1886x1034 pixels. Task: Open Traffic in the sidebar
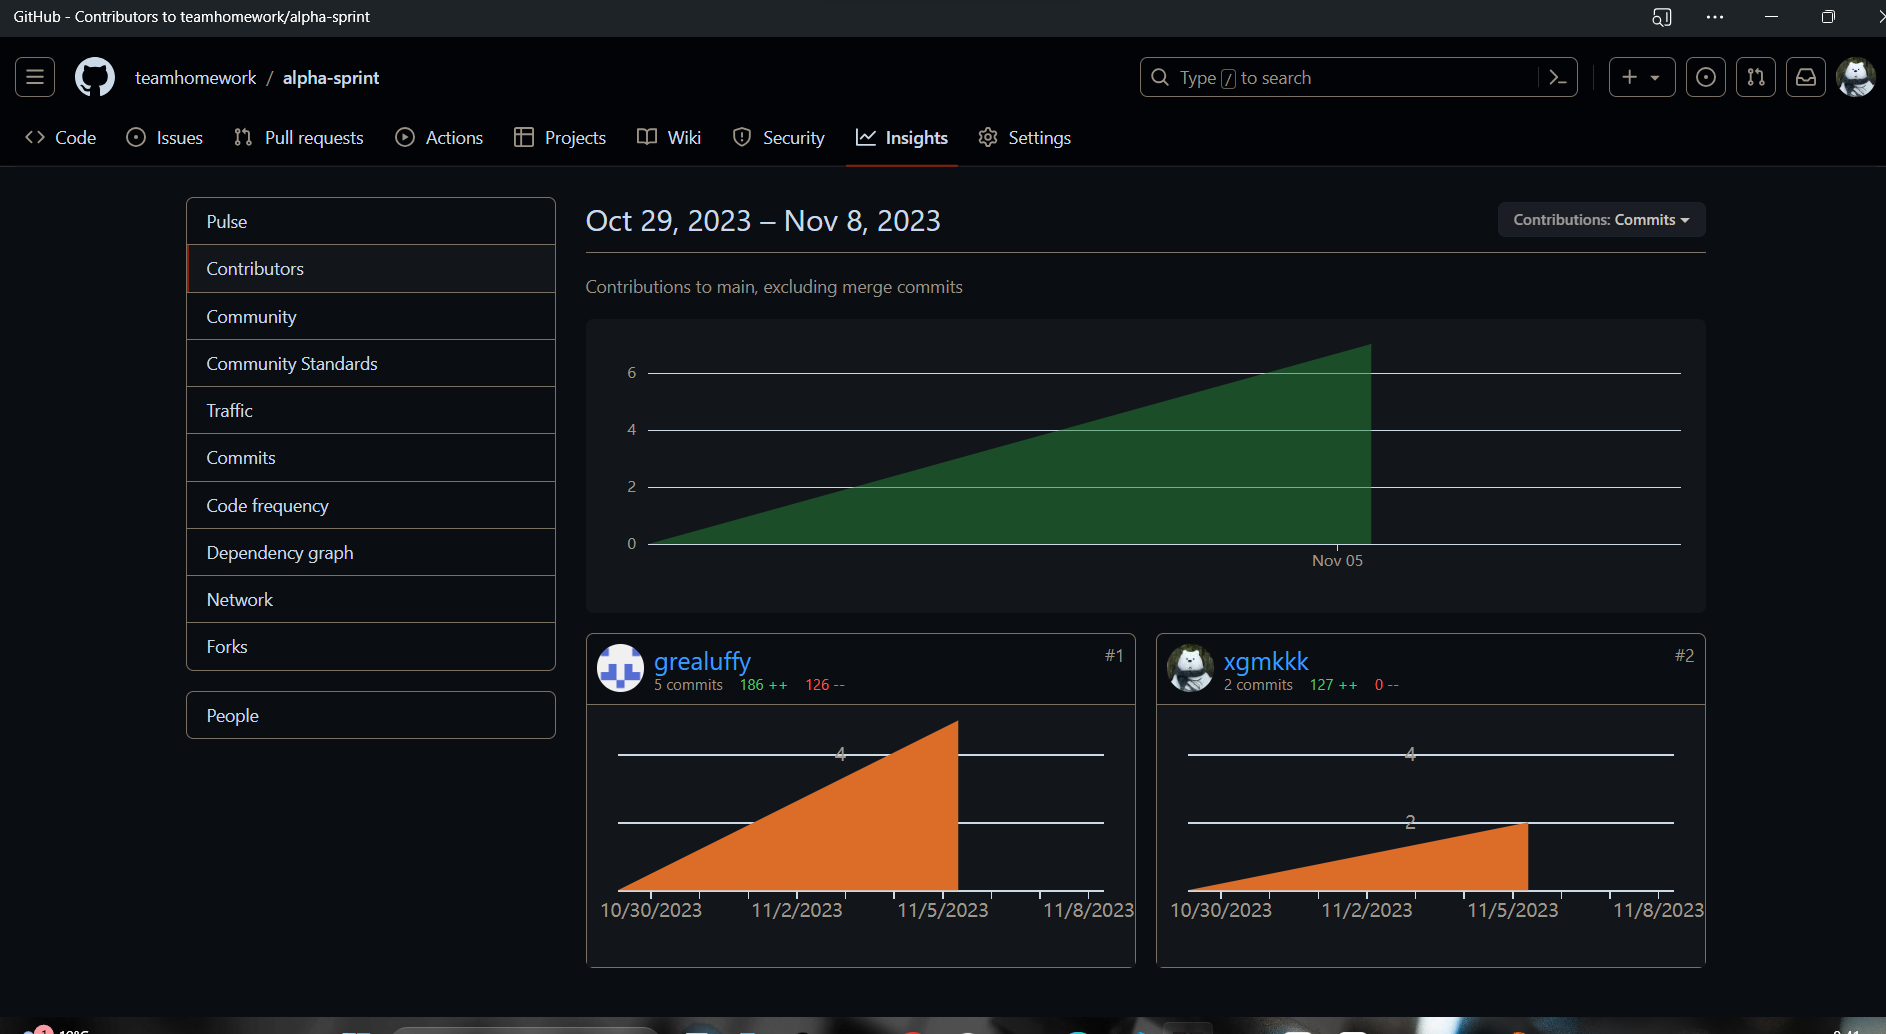coord(371,410)
